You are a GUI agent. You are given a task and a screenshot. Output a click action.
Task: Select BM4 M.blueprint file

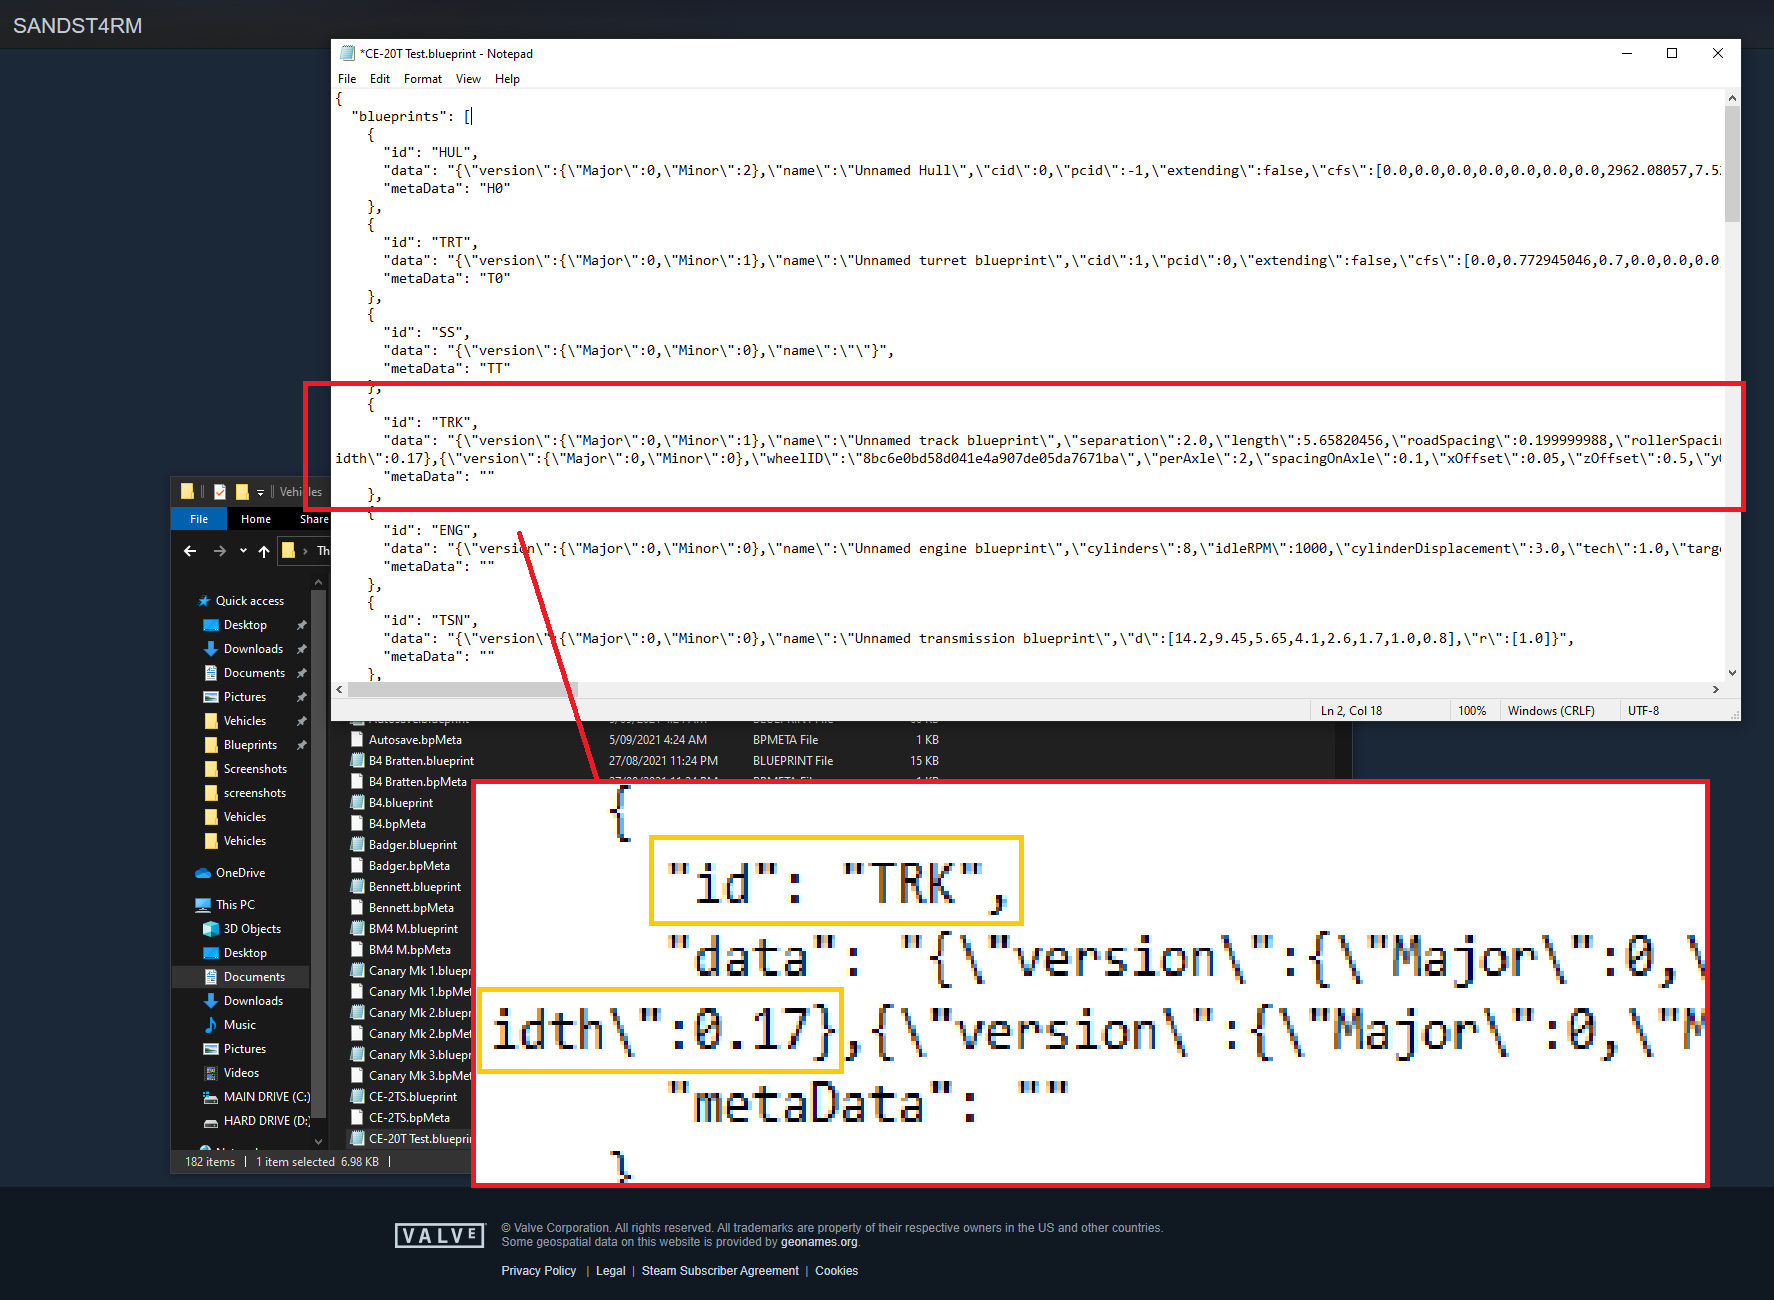pyautogui.click(x=413, y=929)
